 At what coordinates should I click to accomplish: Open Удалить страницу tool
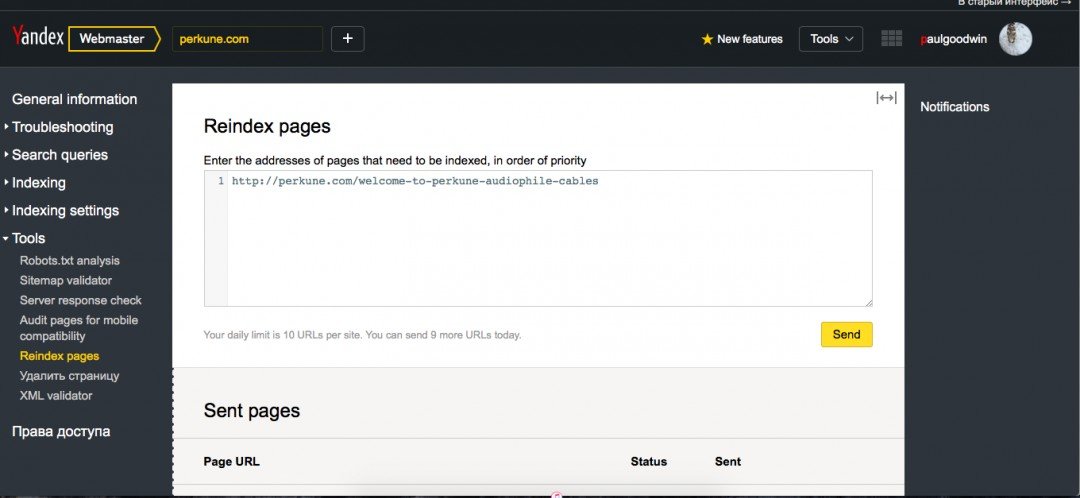click(x=70, y=376)
